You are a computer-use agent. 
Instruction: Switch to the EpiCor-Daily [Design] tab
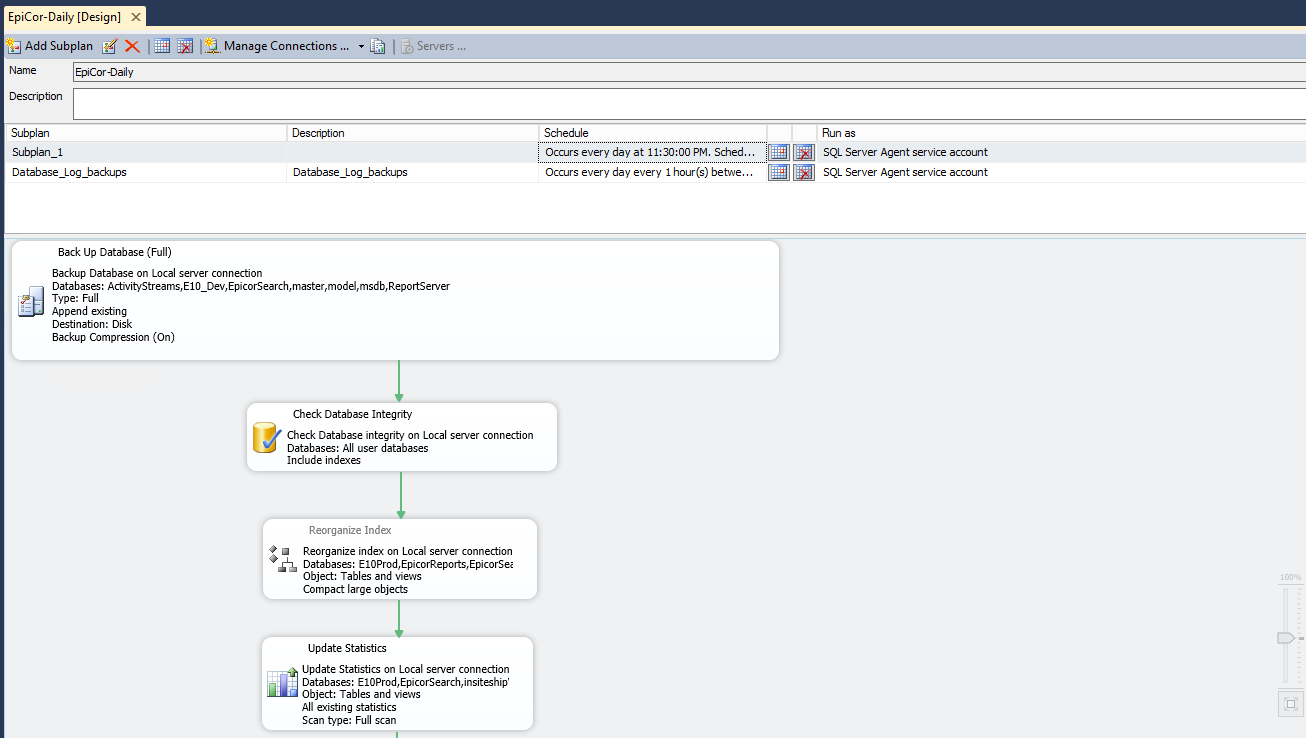coord(65,17)
